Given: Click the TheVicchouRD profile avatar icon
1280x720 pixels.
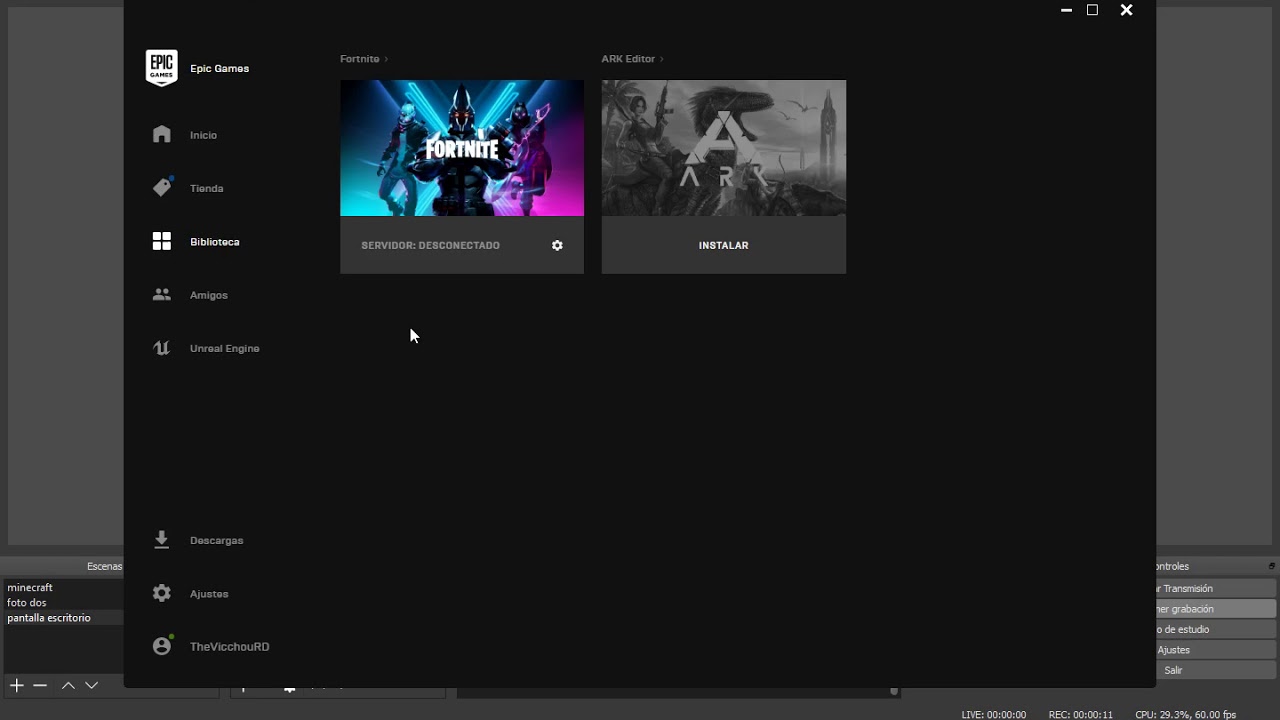Looking at the screenshot, I should pos(162,646).
